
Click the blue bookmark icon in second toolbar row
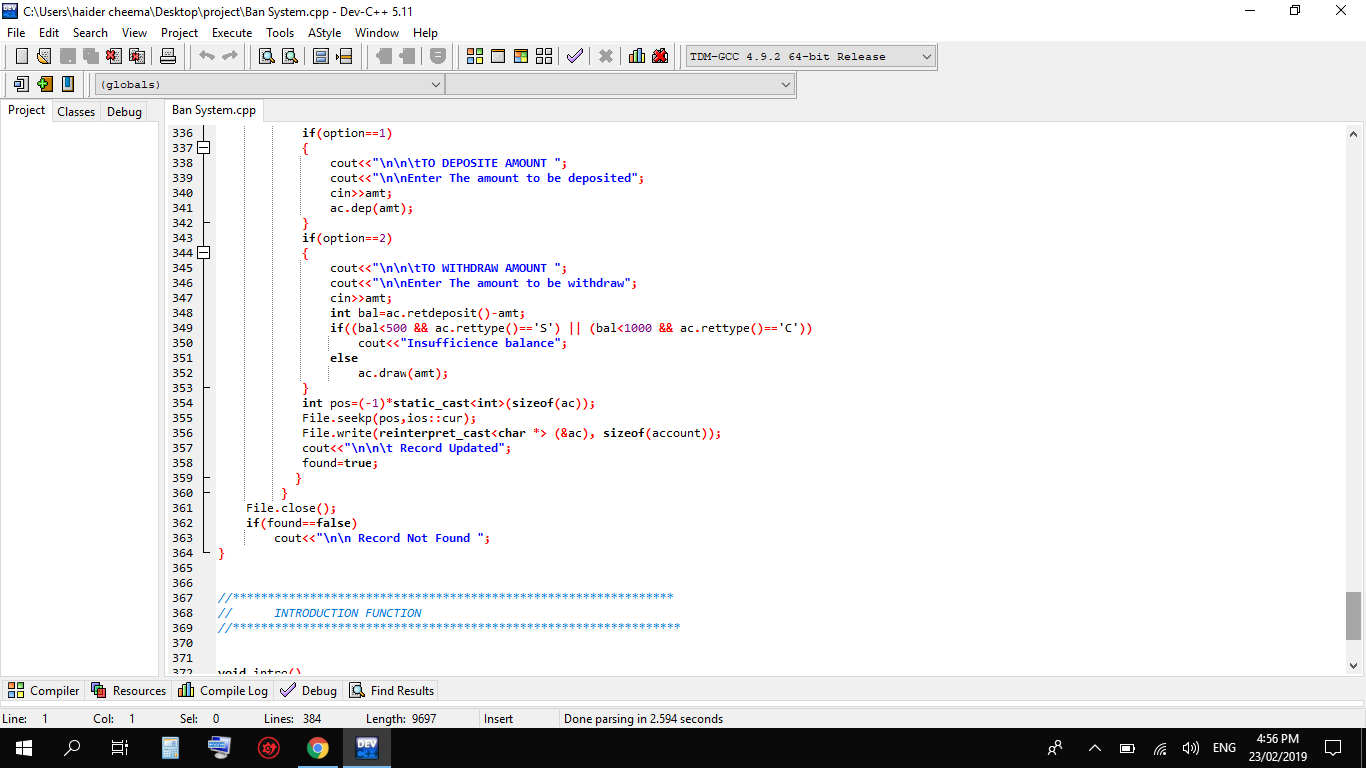click(x=68, y=84)
